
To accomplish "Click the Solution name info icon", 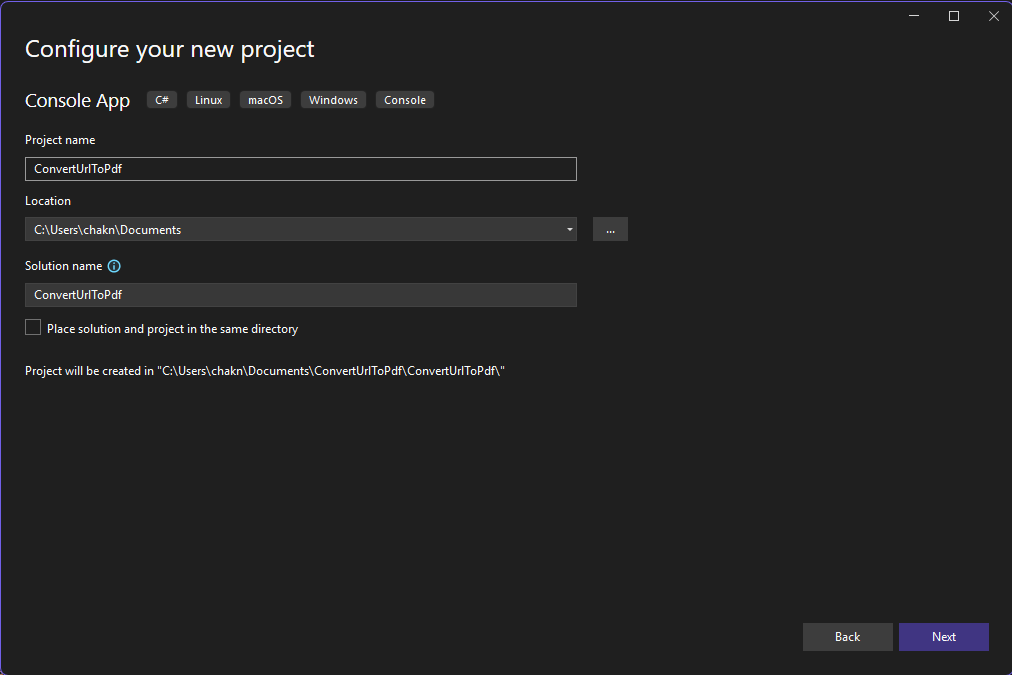I will [x=114, y=266].
